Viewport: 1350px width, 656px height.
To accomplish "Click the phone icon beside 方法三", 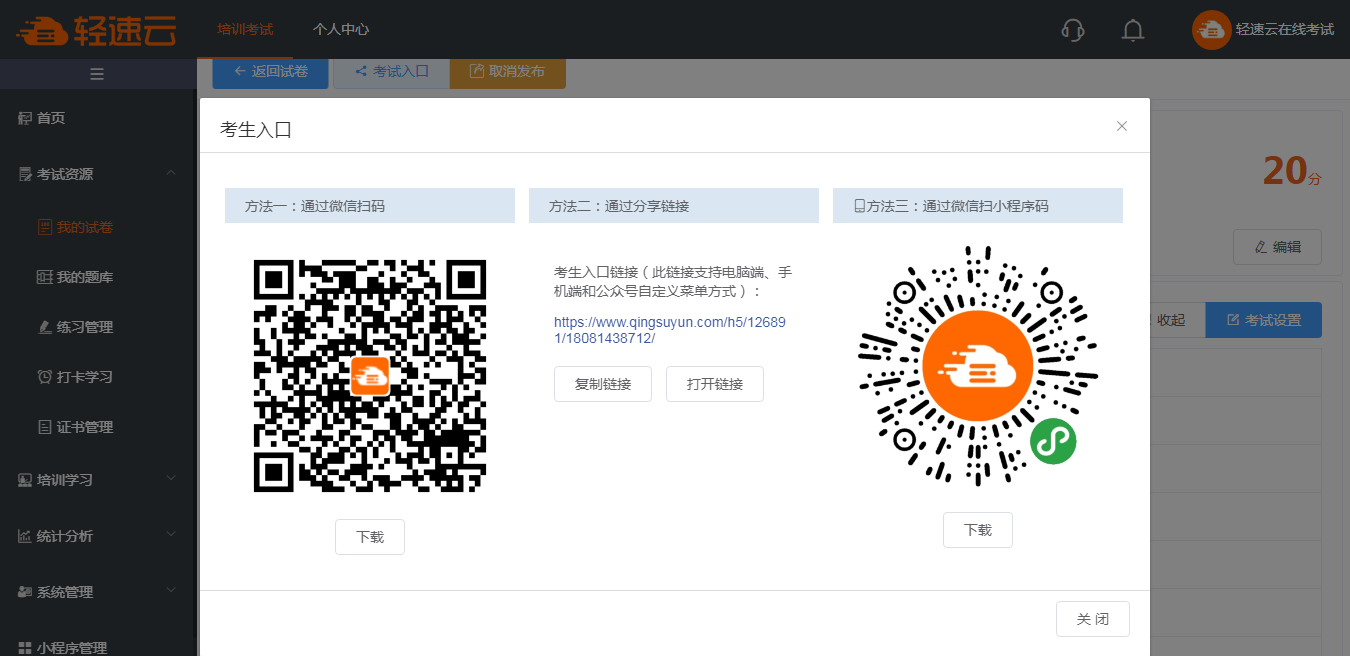I will tap(859, 206).
